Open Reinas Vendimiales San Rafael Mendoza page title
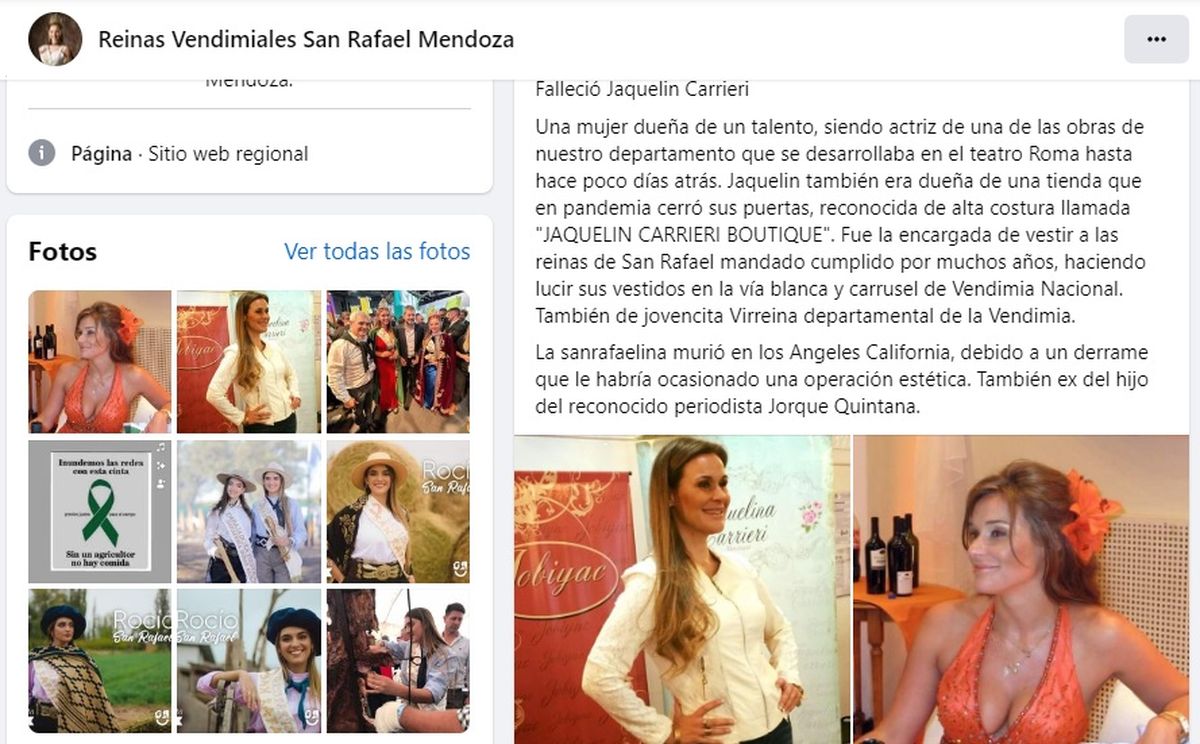Viewport: 1200px width, 744px height. (306, 39)
